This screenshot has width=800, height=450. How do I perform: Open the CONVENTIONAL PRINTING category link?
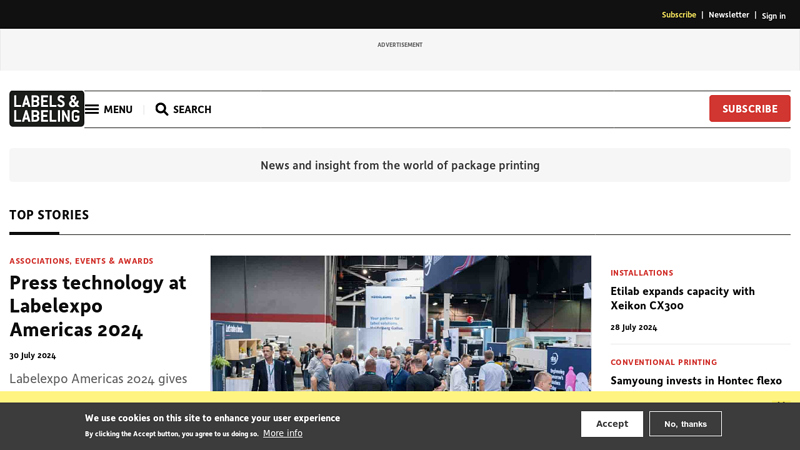664,362
